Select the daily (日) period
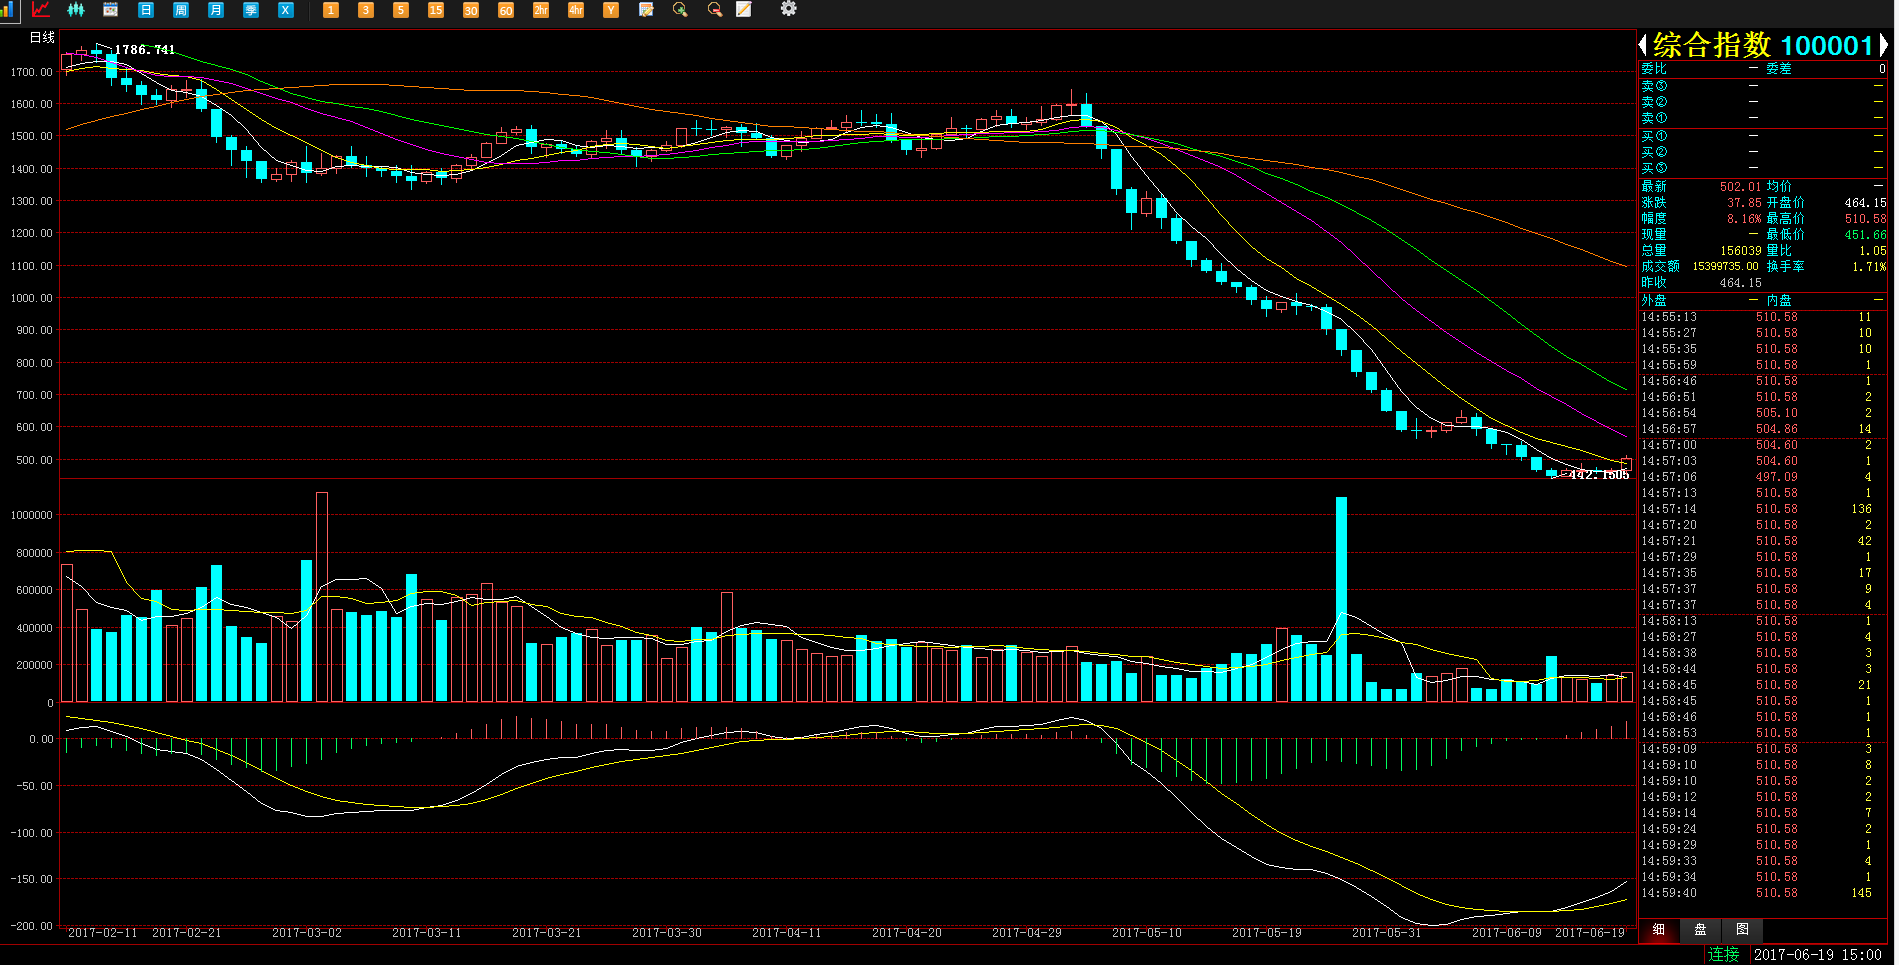Image resolution: width=1899 pixels, height=965 pixels. click(x=146, y=10)
